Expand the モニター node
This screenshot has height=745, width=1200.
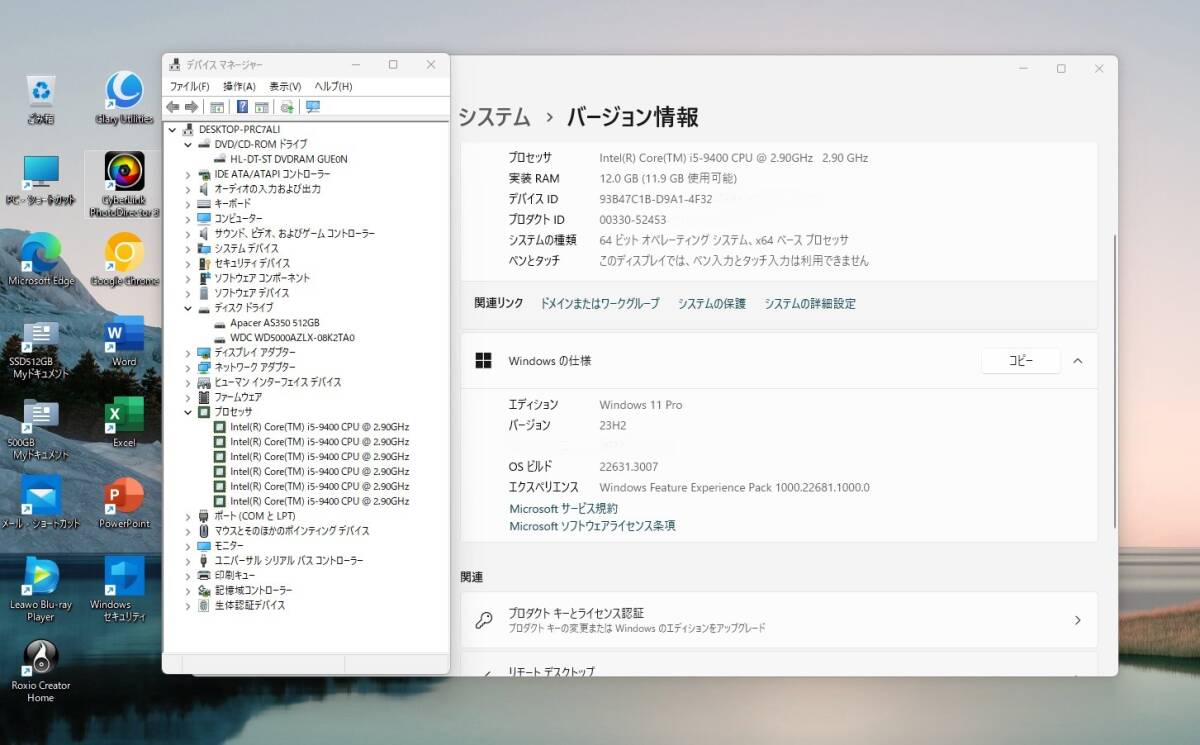coord(188,546)
